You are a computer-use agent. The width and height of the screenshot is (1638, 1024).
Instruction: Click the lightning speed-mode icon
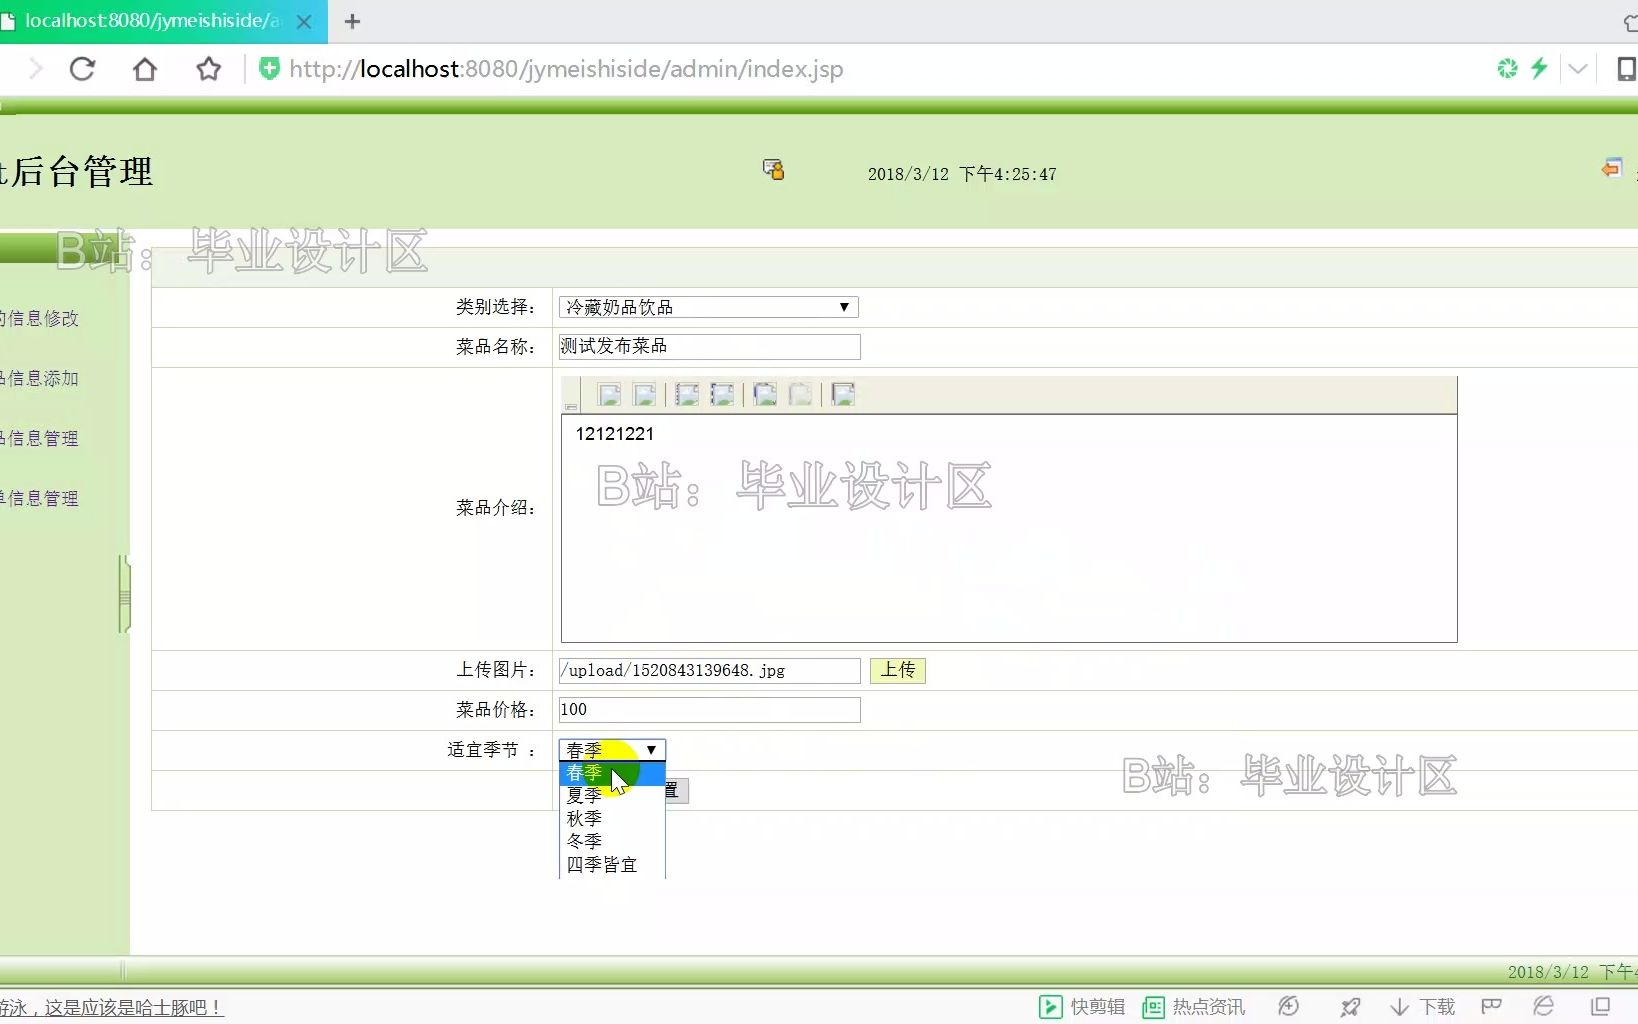(x=1539, y=68)
